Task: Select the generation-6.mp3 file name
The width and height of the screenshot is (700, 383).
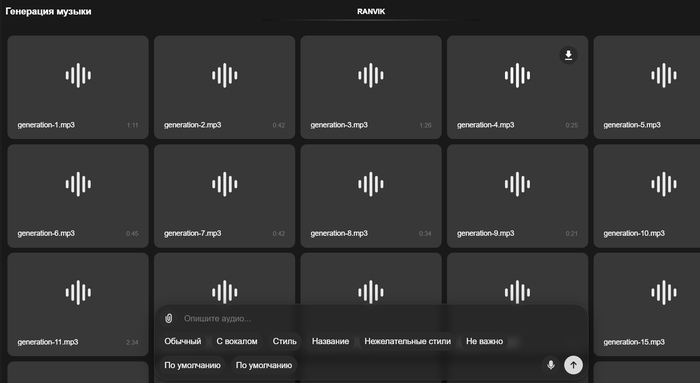Action: click(x=46, y=233)
